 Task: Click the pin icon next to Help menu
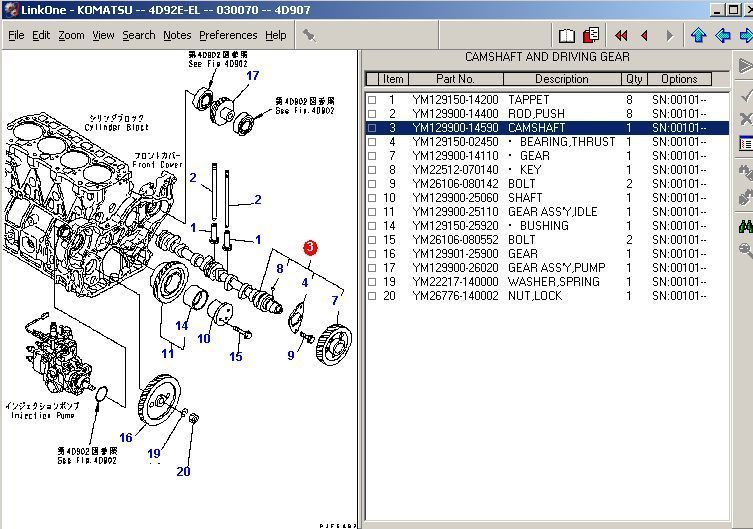pos(309,35)
